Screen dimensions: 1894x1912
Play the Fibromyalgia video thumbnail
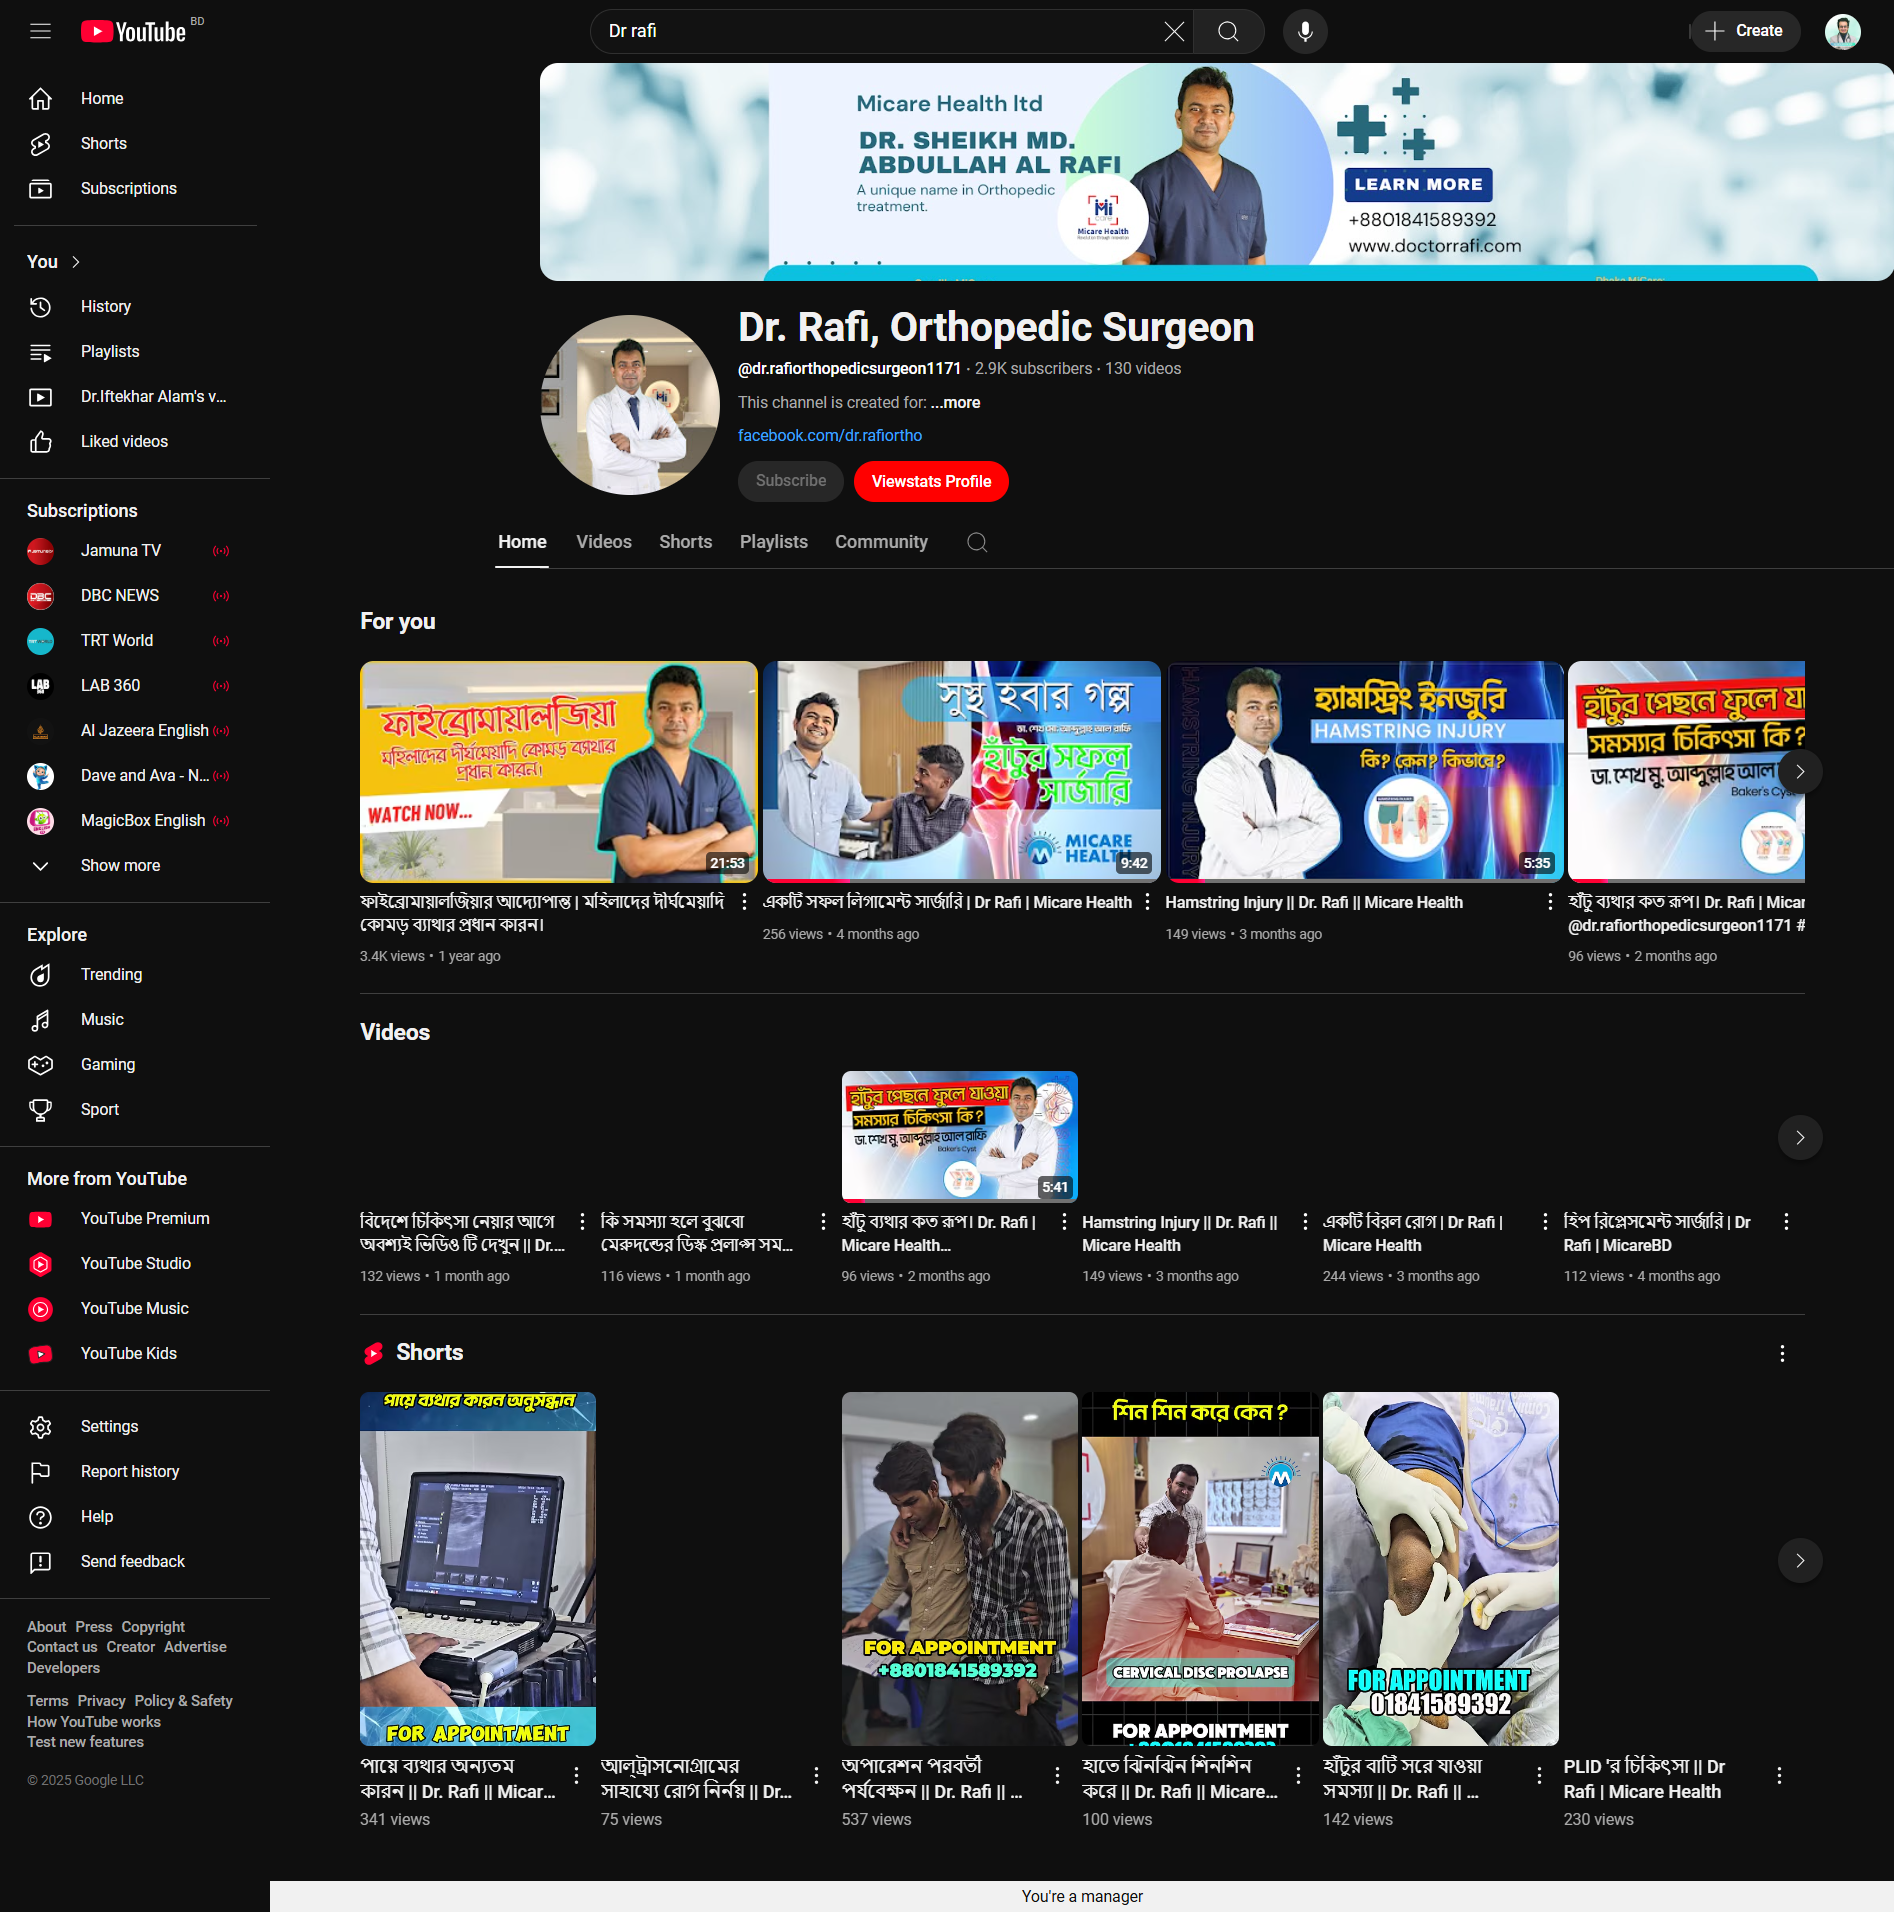point(559,772)
